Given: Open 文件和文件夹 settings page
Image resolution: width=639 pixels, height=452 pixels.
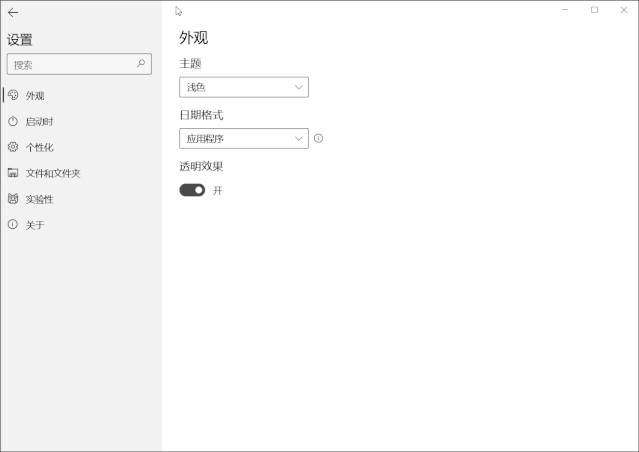Looking at the screenshot, I should click(x=81, y=173).
